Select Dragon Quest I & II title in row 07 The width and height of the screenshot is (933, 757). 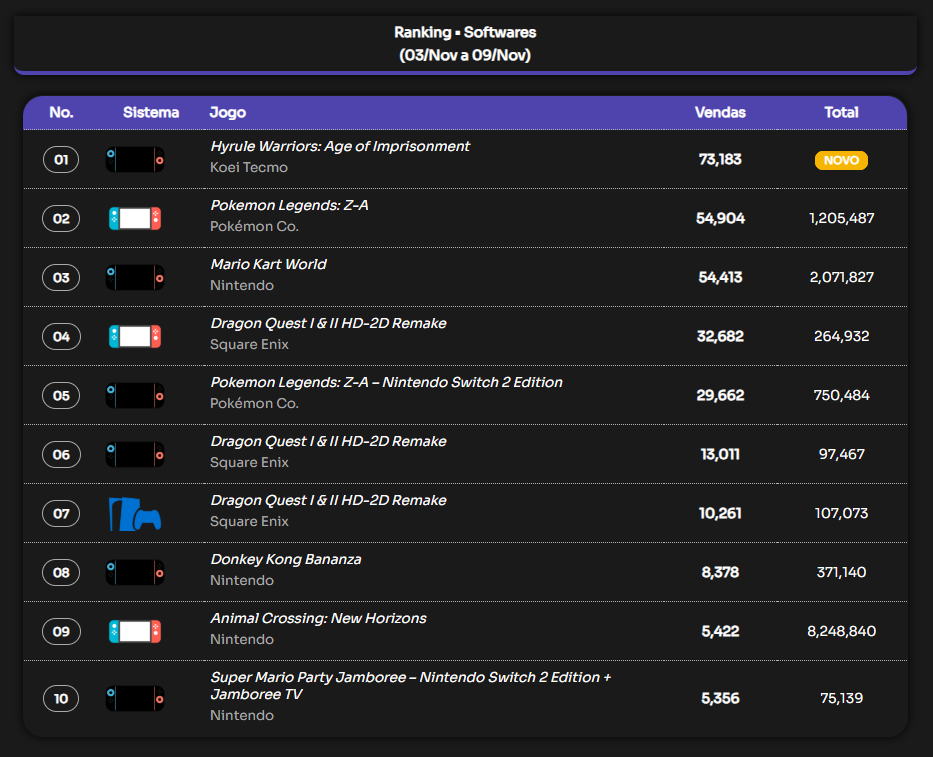pyautogui.click(x=328, y=500)
